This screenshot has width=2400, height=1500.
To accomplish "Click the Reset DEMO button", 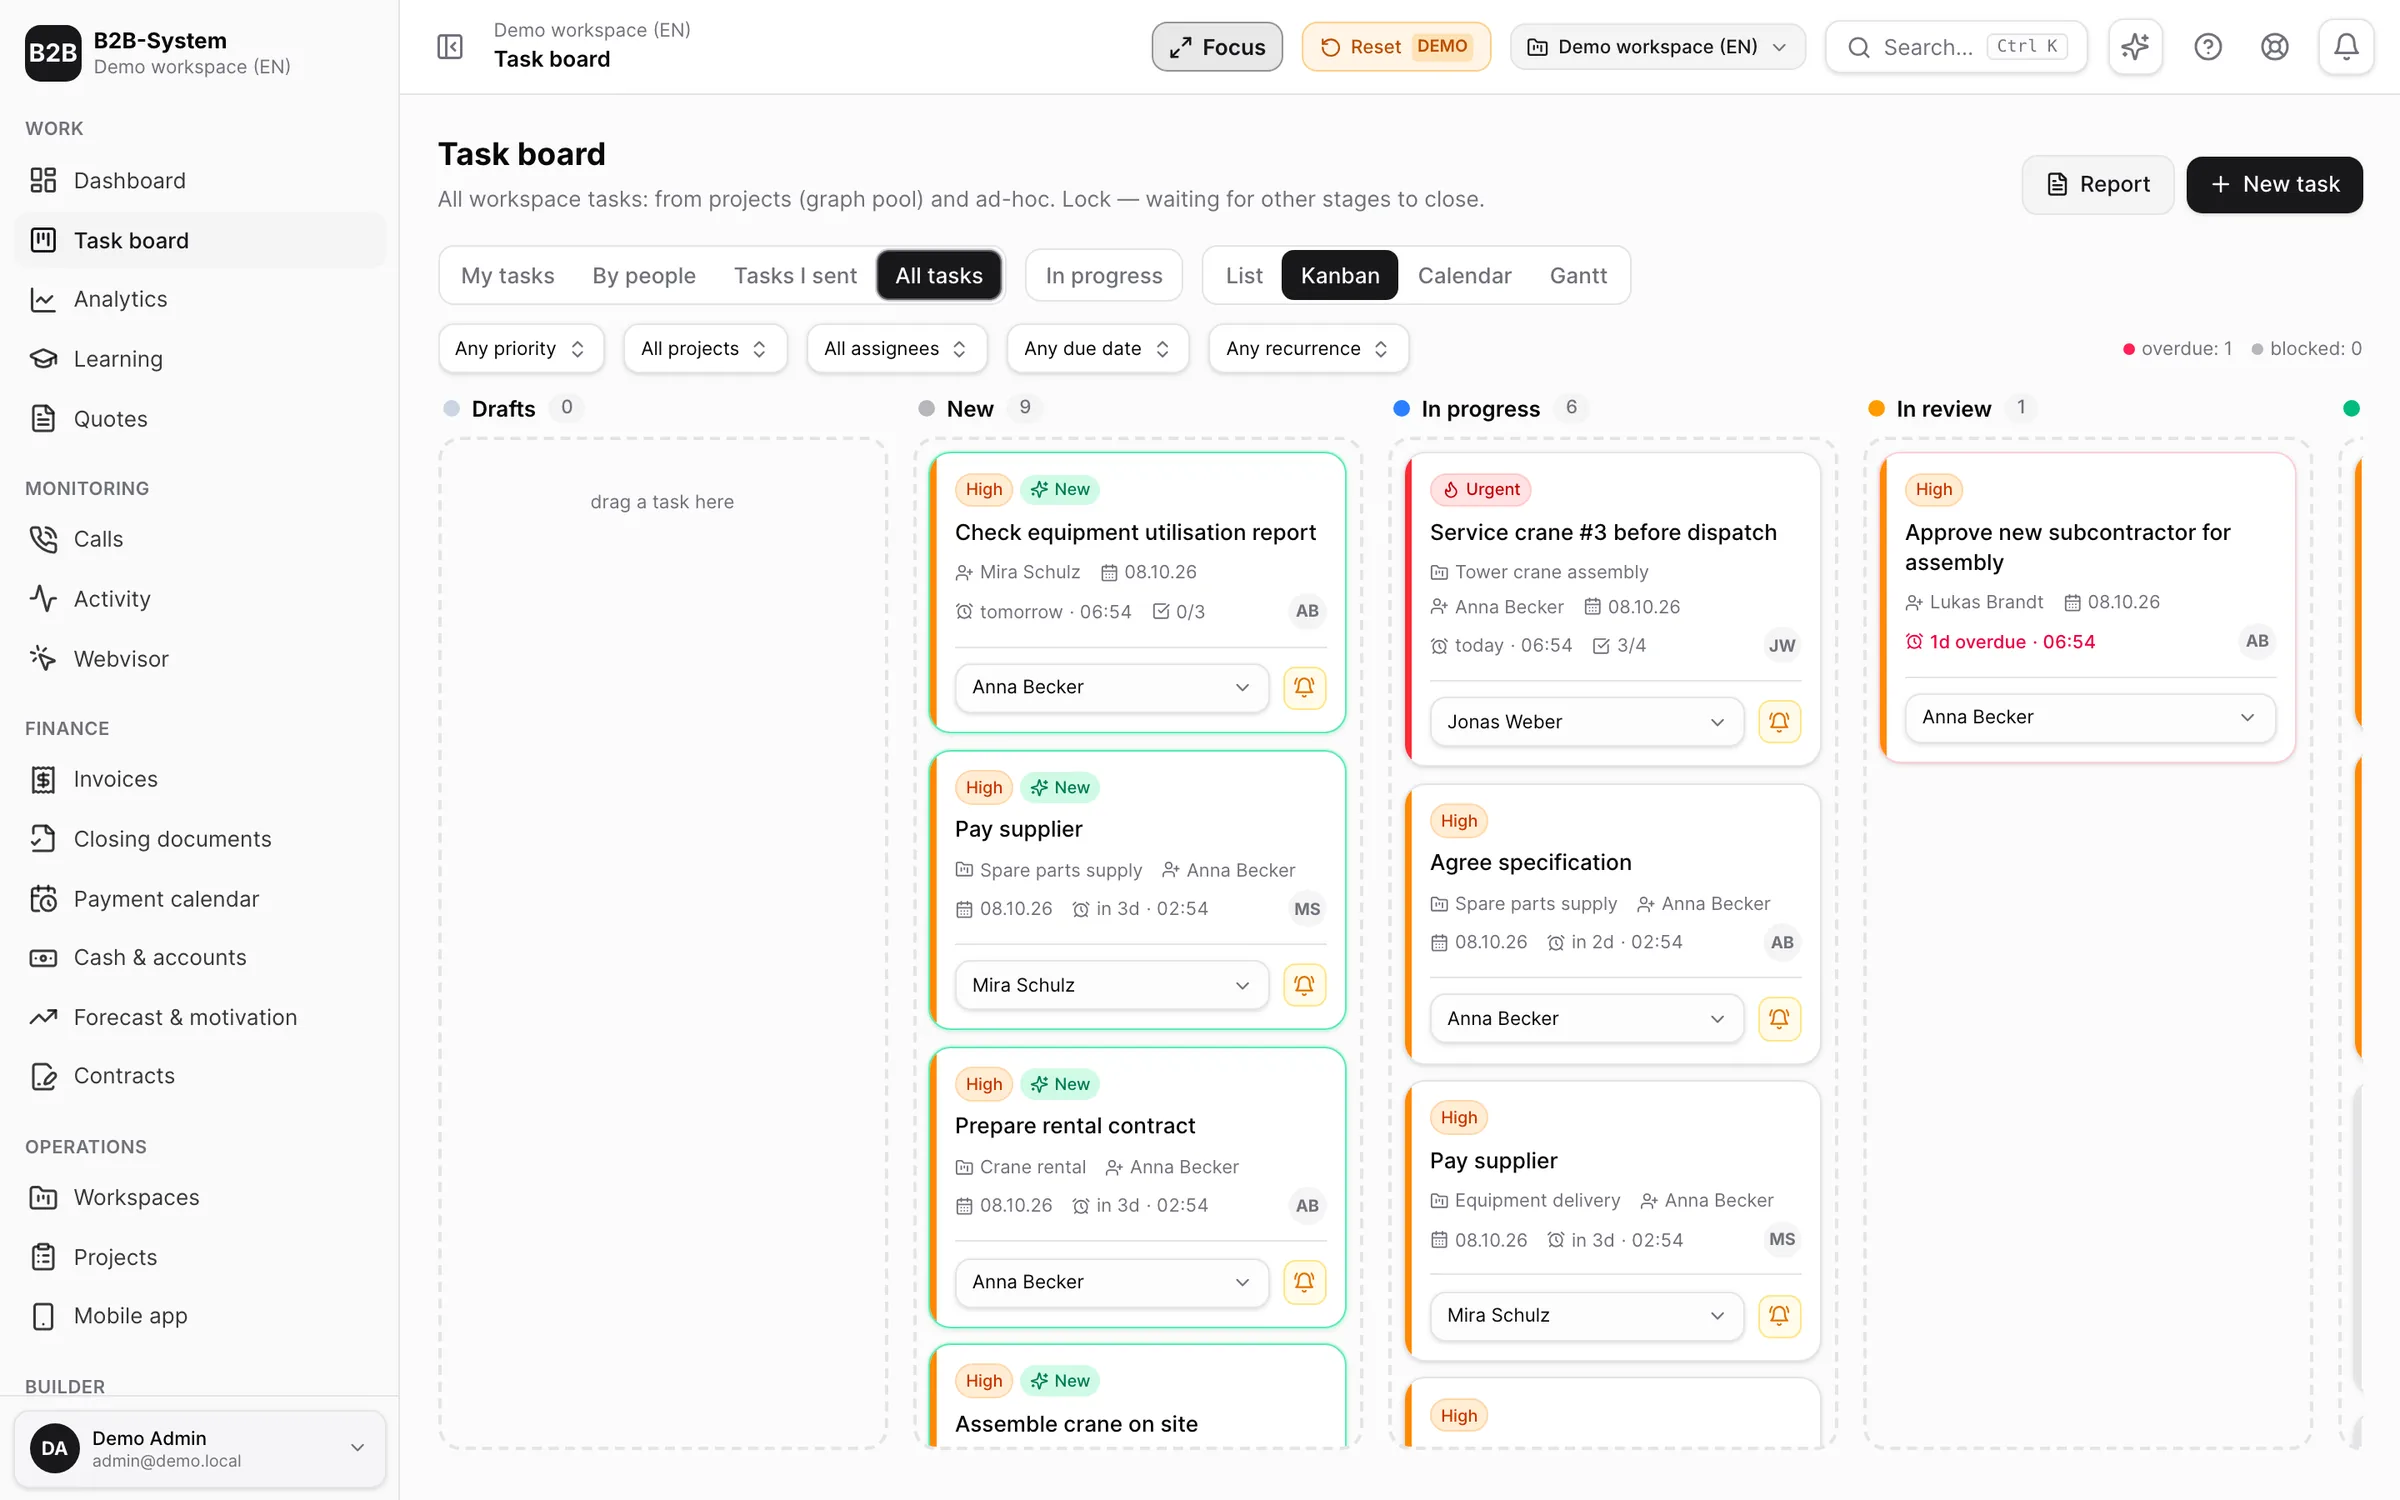I will point(1396,47).
